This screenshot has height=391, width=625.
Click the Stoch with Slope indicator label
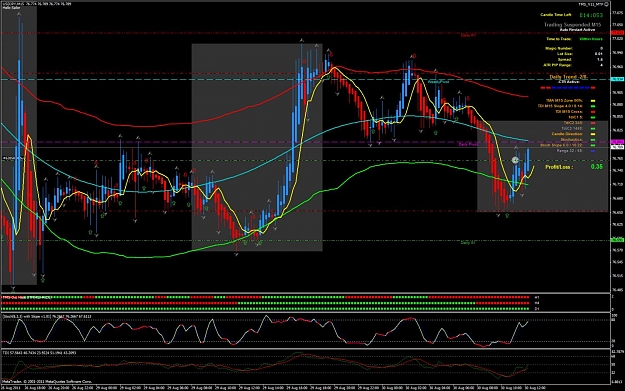(x=47, y=316)
